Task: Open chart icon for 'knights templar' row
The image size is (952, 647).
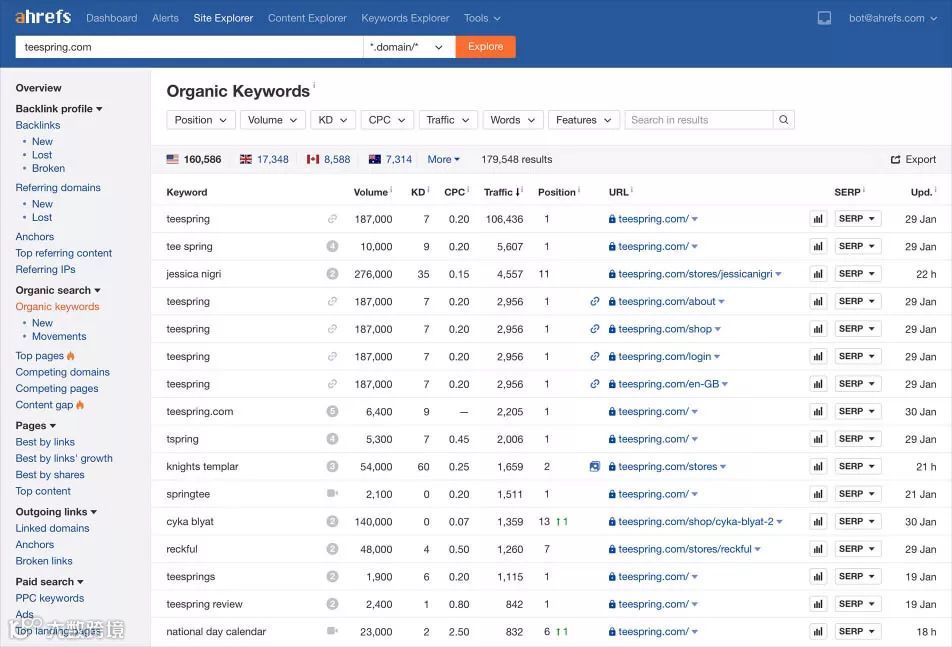Action: (818, 467)
